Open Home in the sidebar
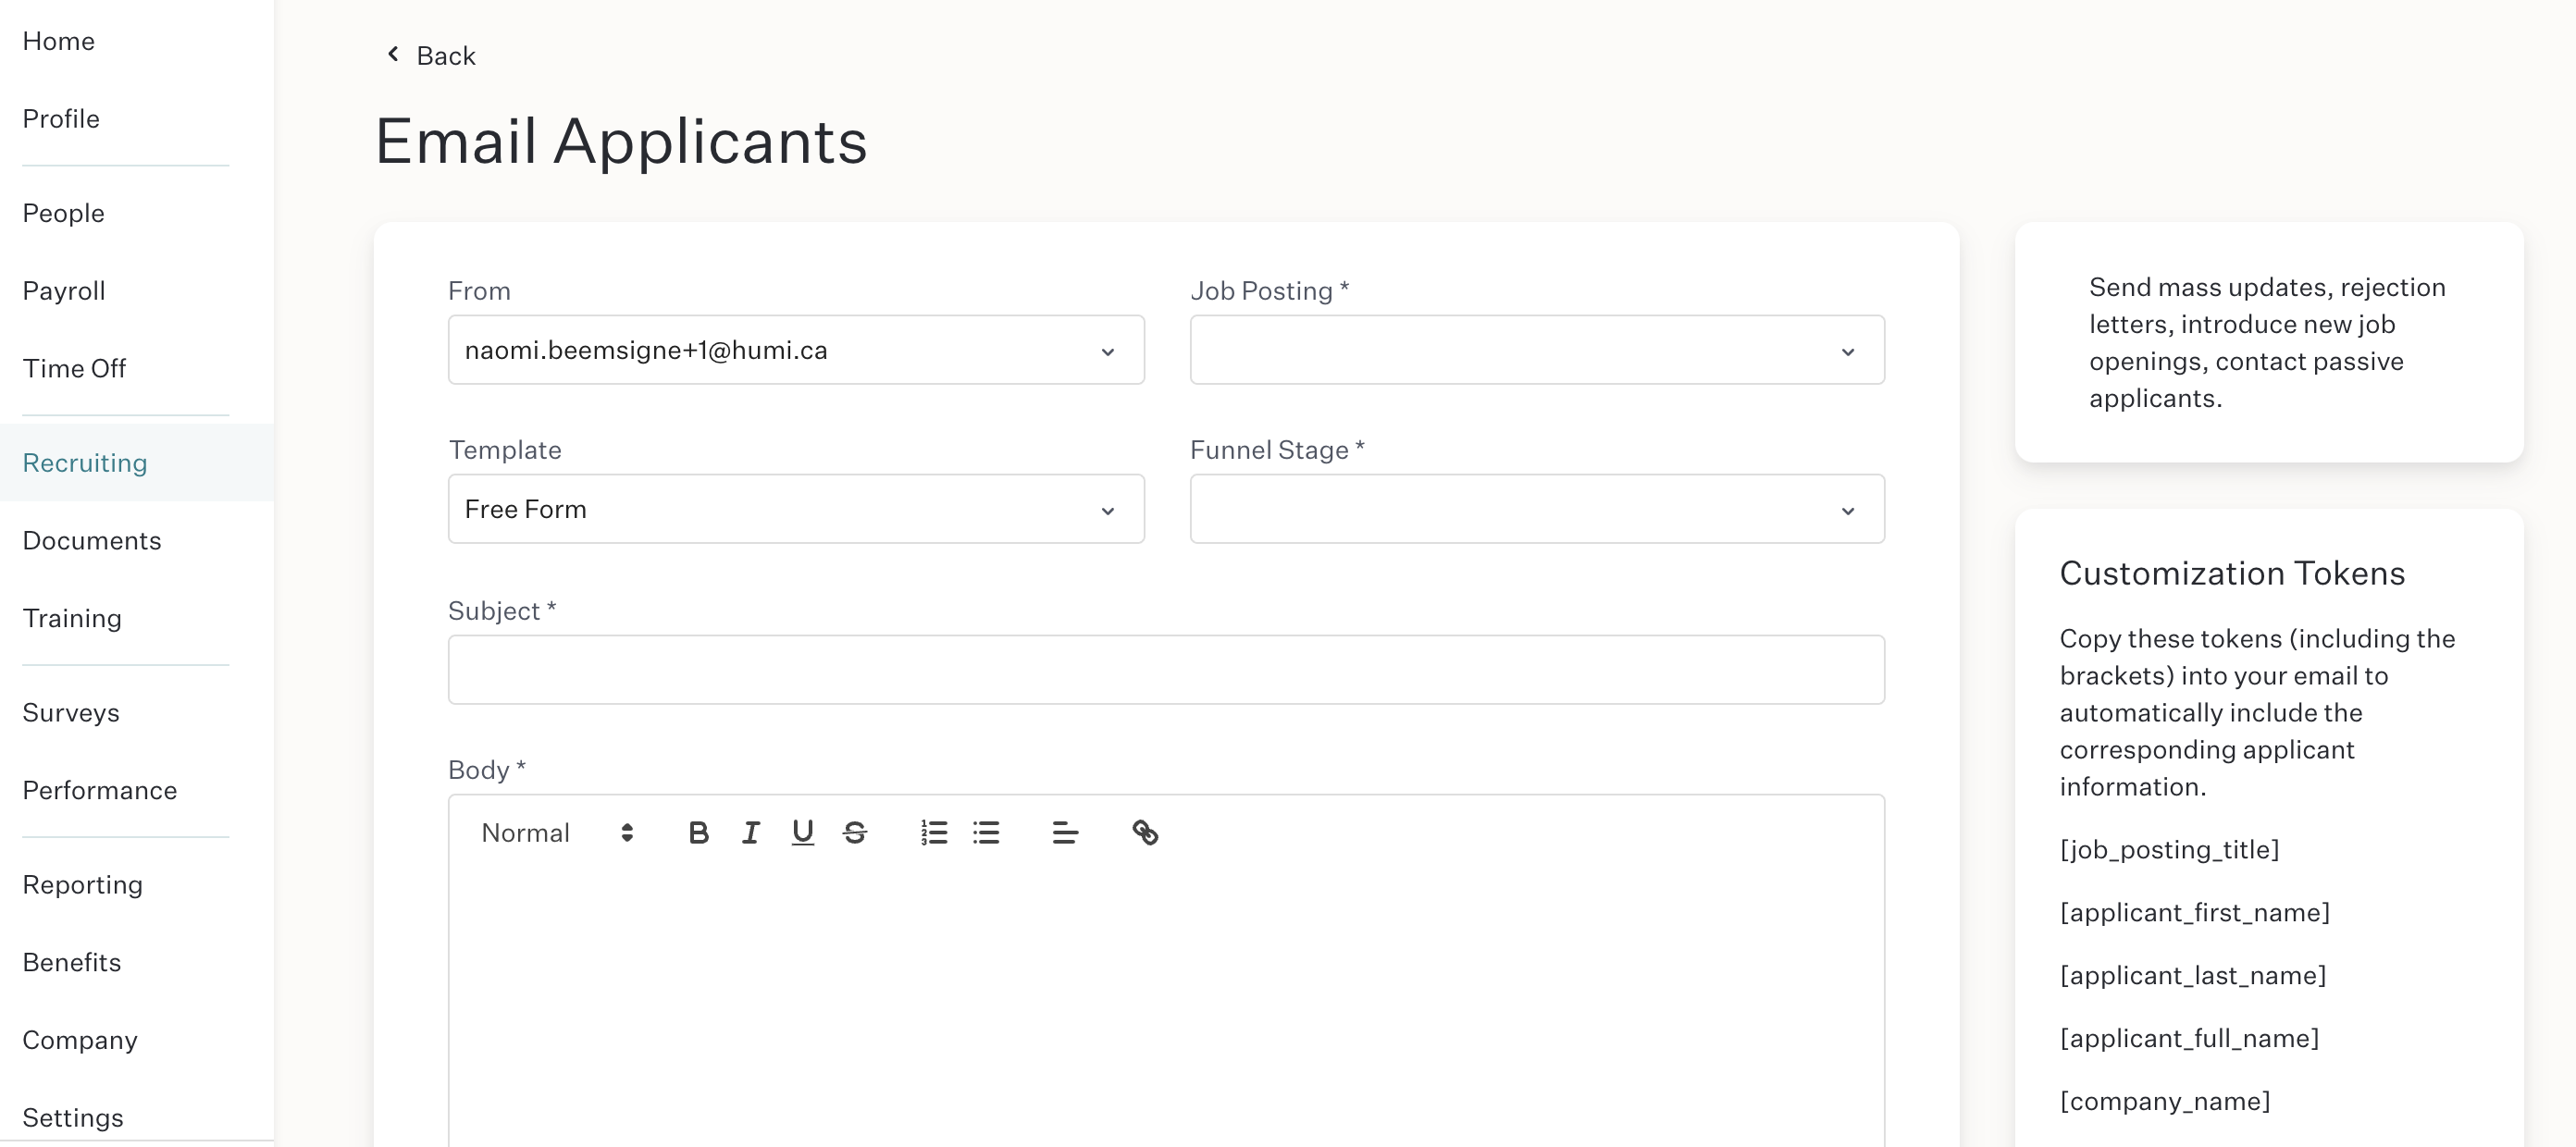The image size is (2576, 1147). pyautogui.click(x=59, y=41)
